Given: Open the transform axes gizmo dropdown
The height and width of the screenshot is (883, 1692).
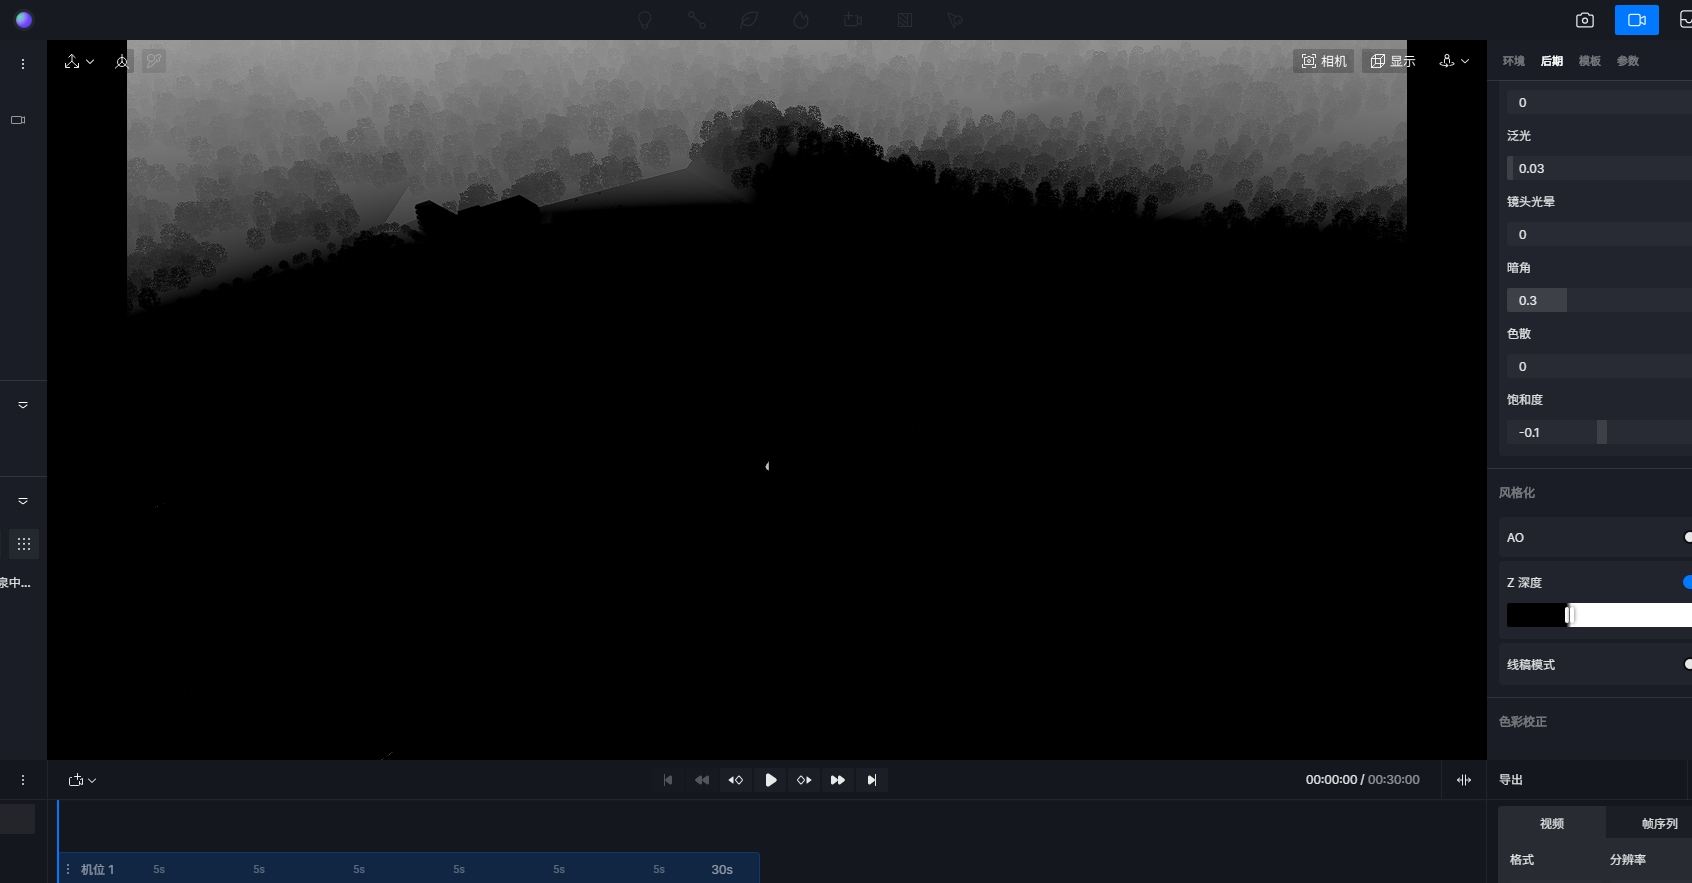Looking at the screenshot, I should (79, 61).
